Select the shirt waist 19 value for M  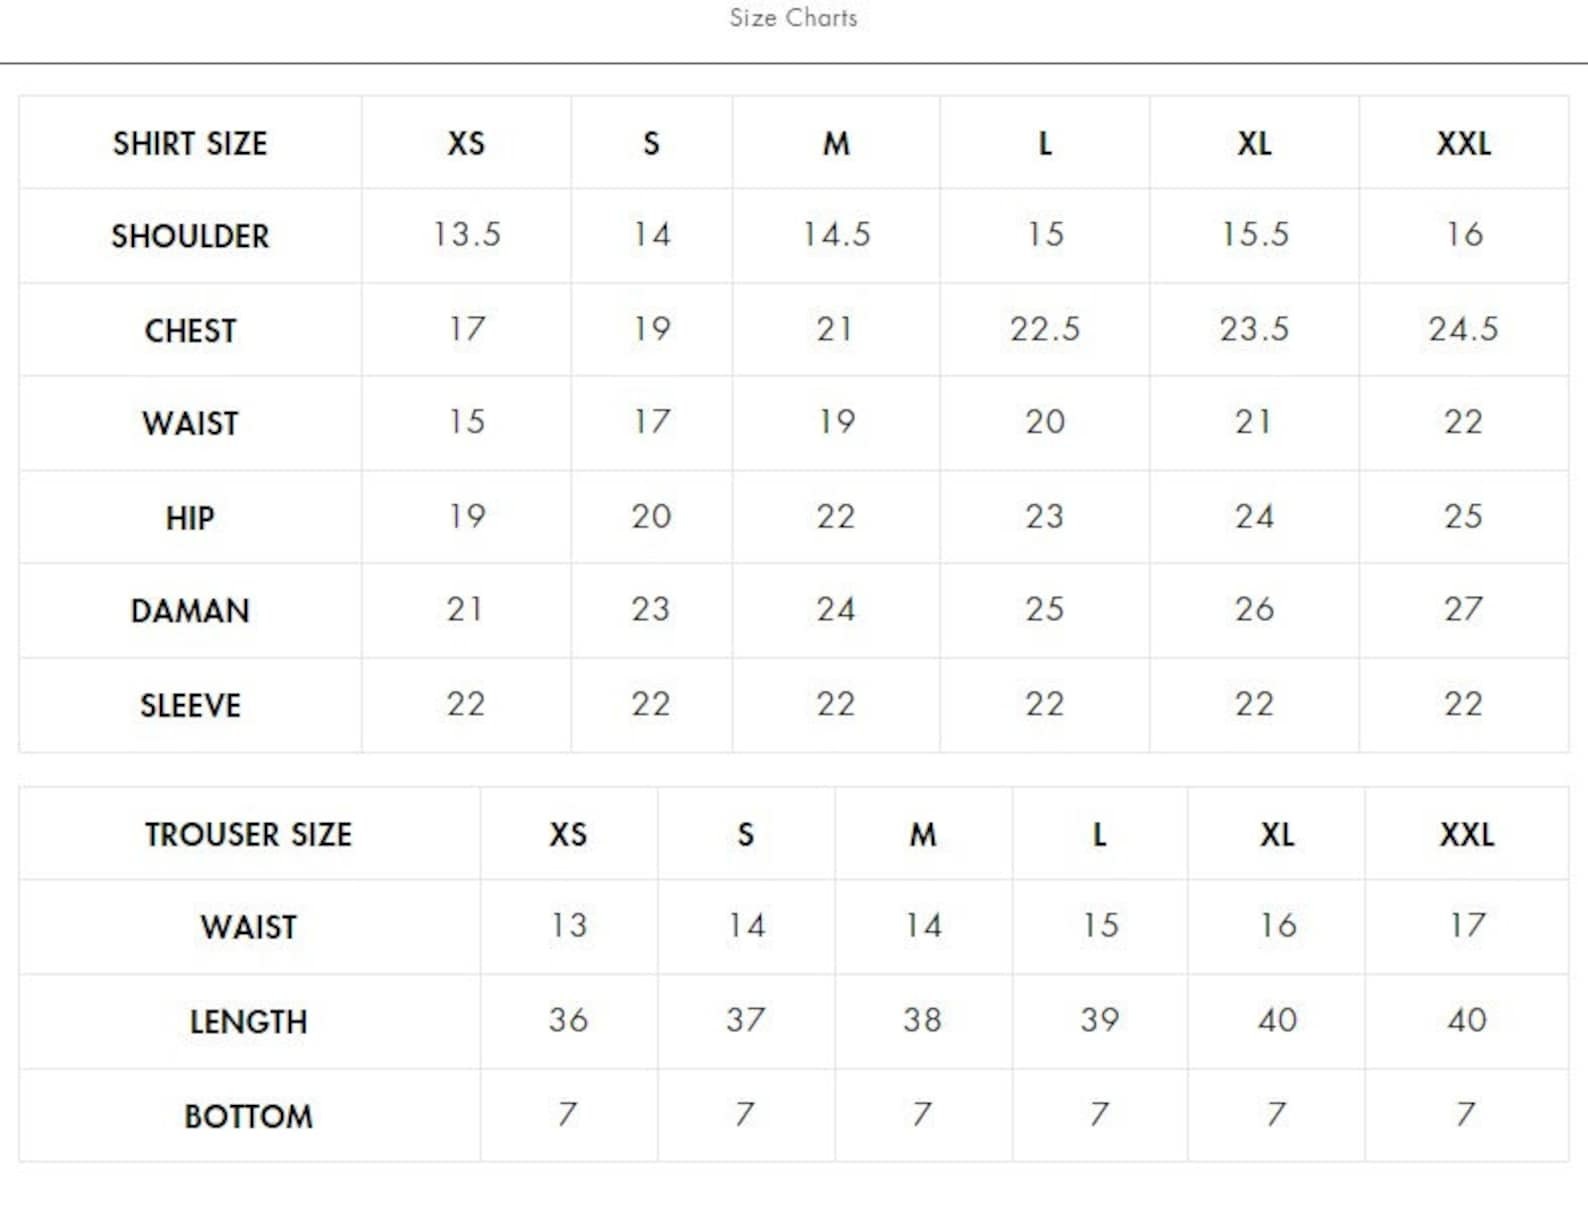[x=836, y=422]
